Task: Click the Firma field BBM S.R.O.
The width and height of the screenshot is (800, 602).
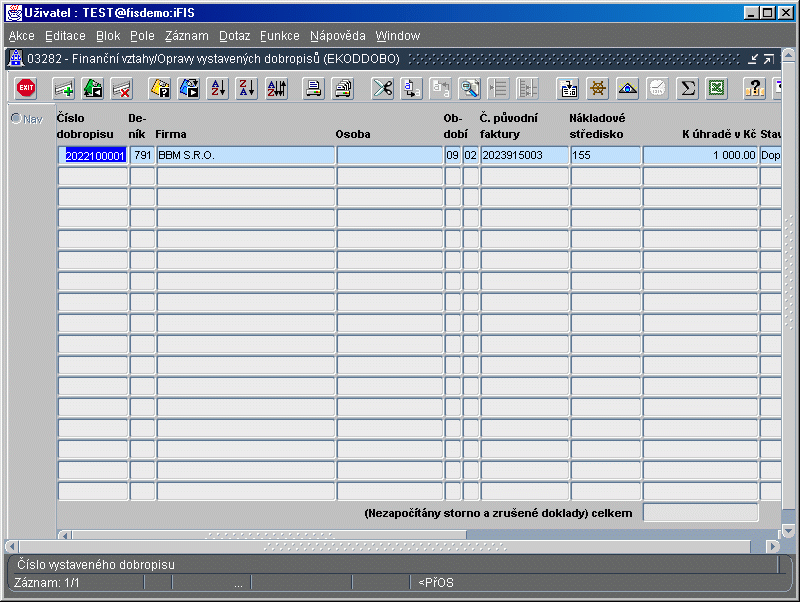Action: [245, 155]
